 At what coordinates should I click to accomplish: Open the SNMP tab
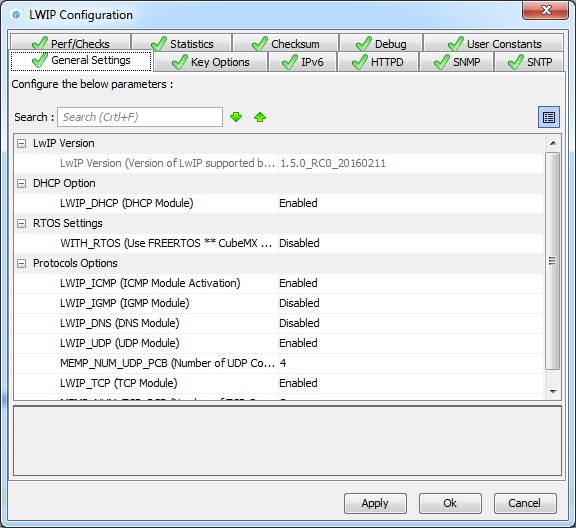coord(457,62)
